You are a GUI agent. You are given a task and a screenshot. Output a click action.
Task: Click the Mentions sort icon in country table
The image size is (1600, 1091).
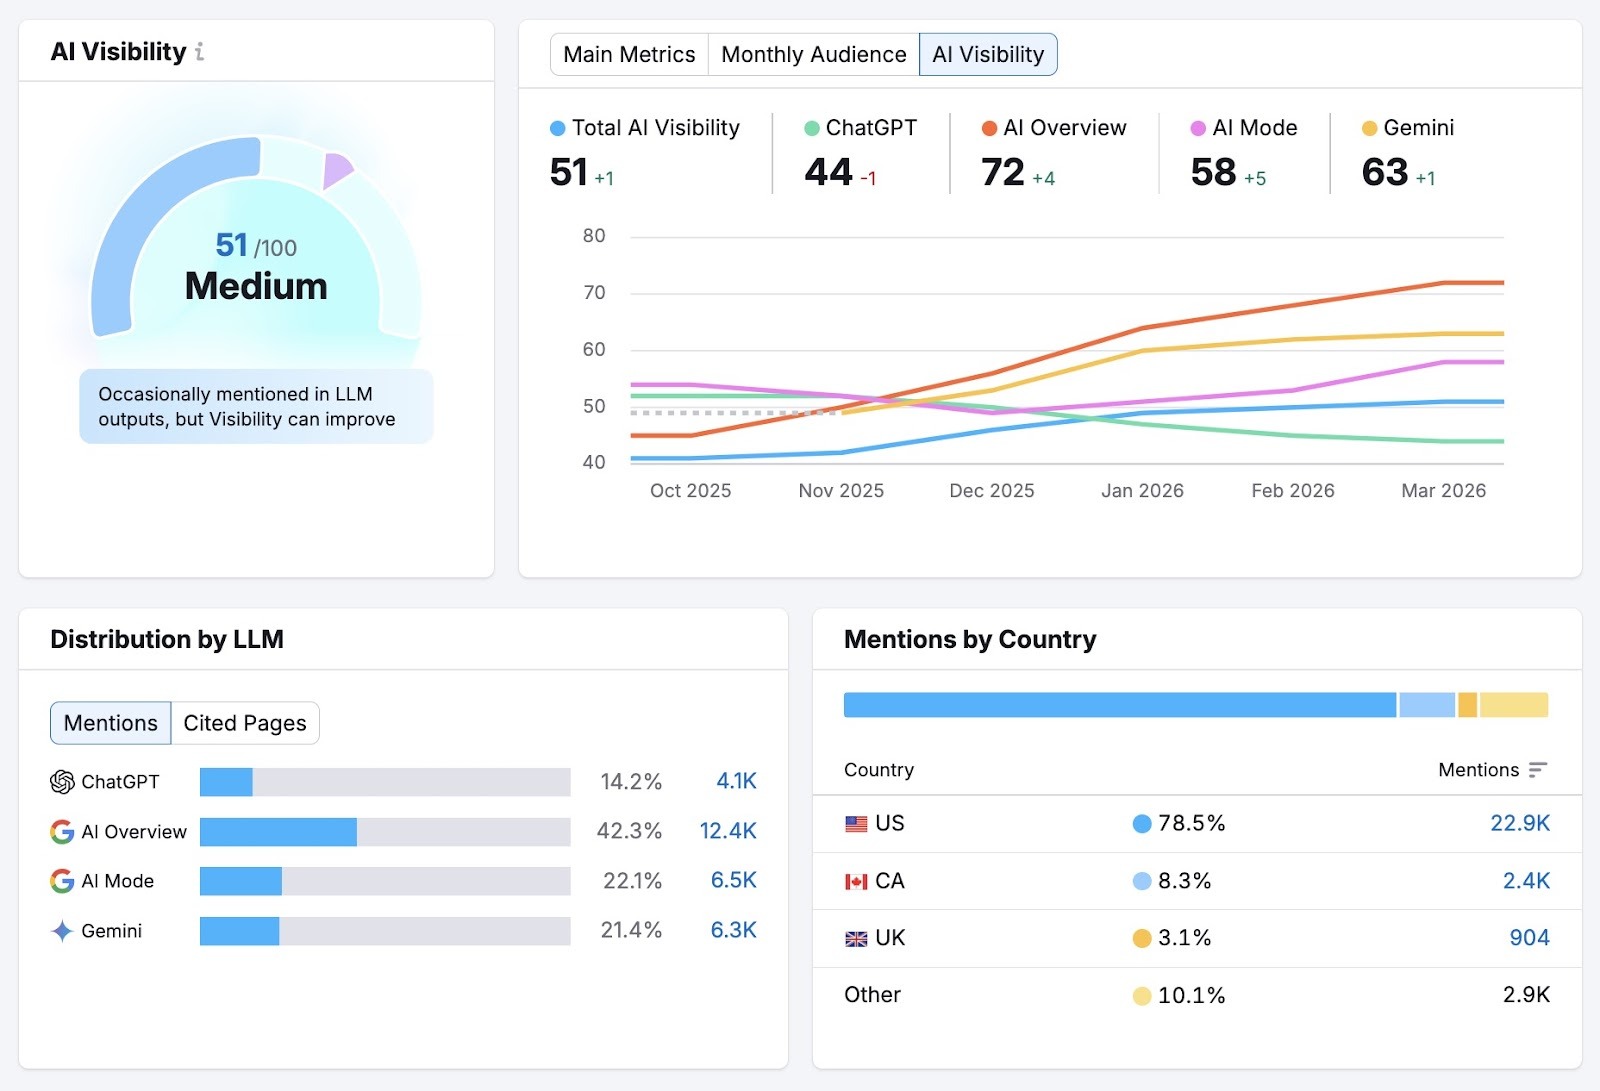click(1537, 770)
